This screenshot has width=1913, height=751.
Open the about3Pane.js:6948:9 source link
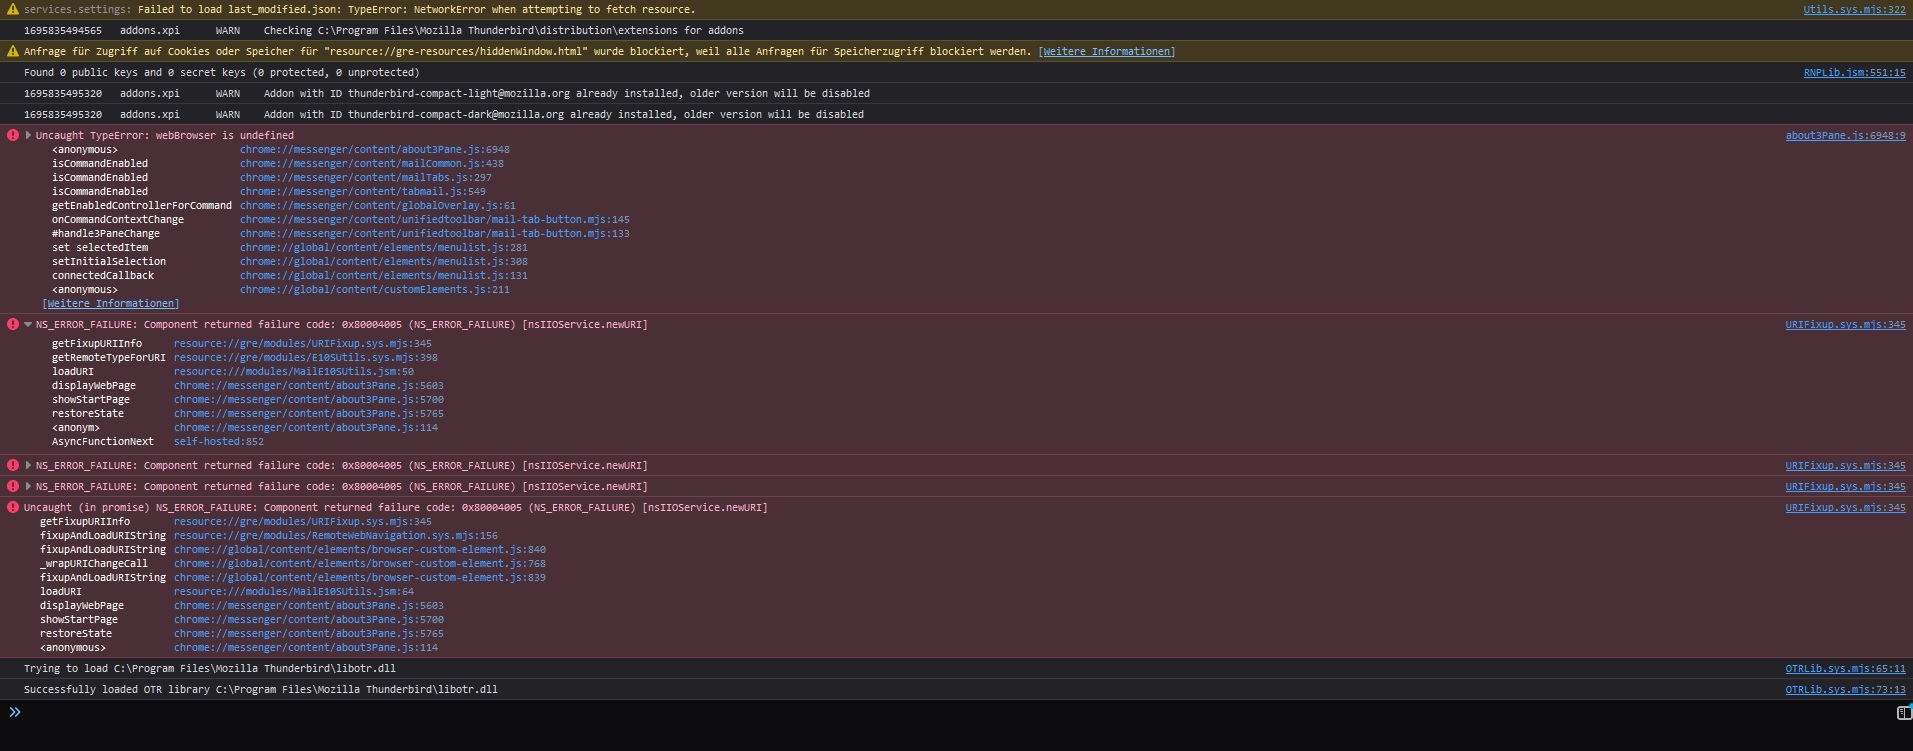point(1845,135)
